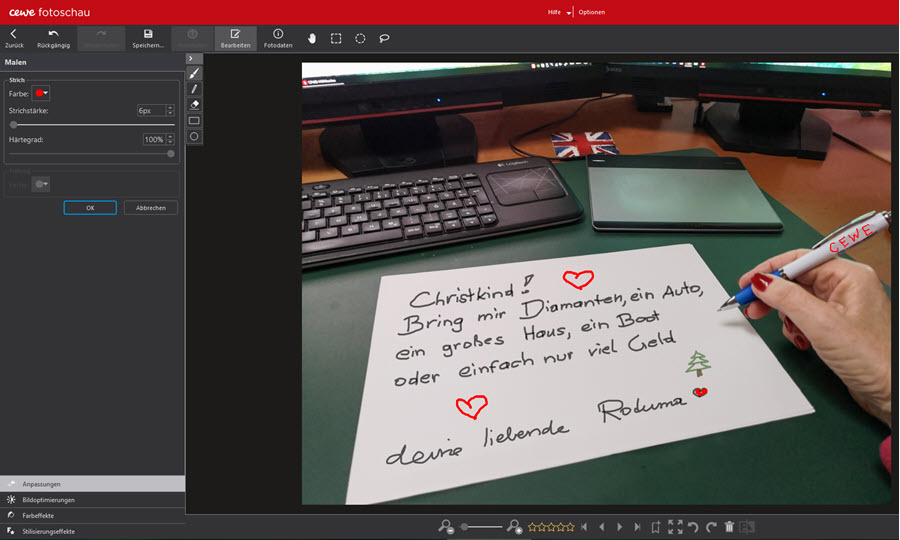Expand the tool strip chevron

click(x=194, y=59)
